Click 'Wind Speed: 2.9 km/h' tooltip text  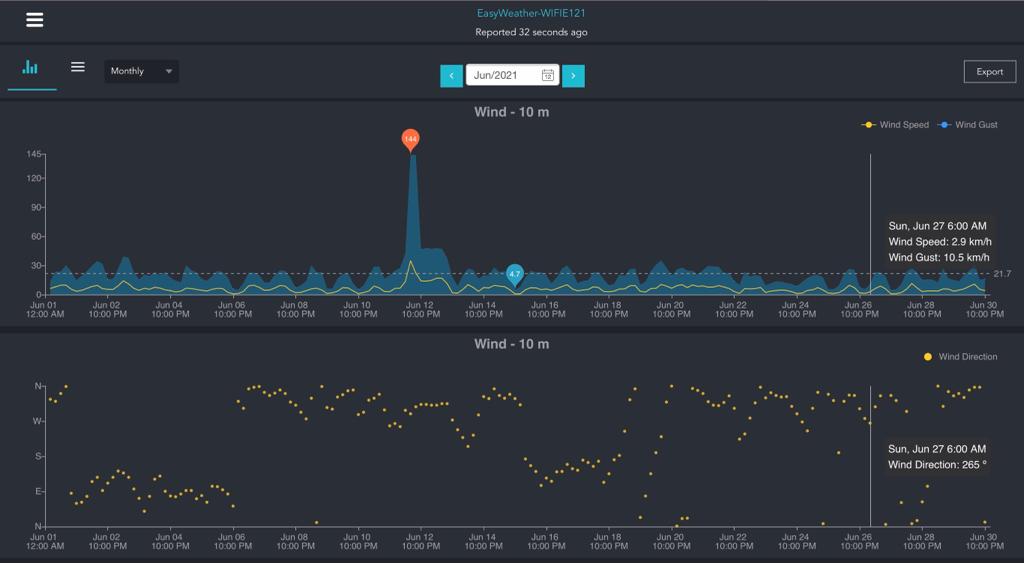tap(940, 242)
